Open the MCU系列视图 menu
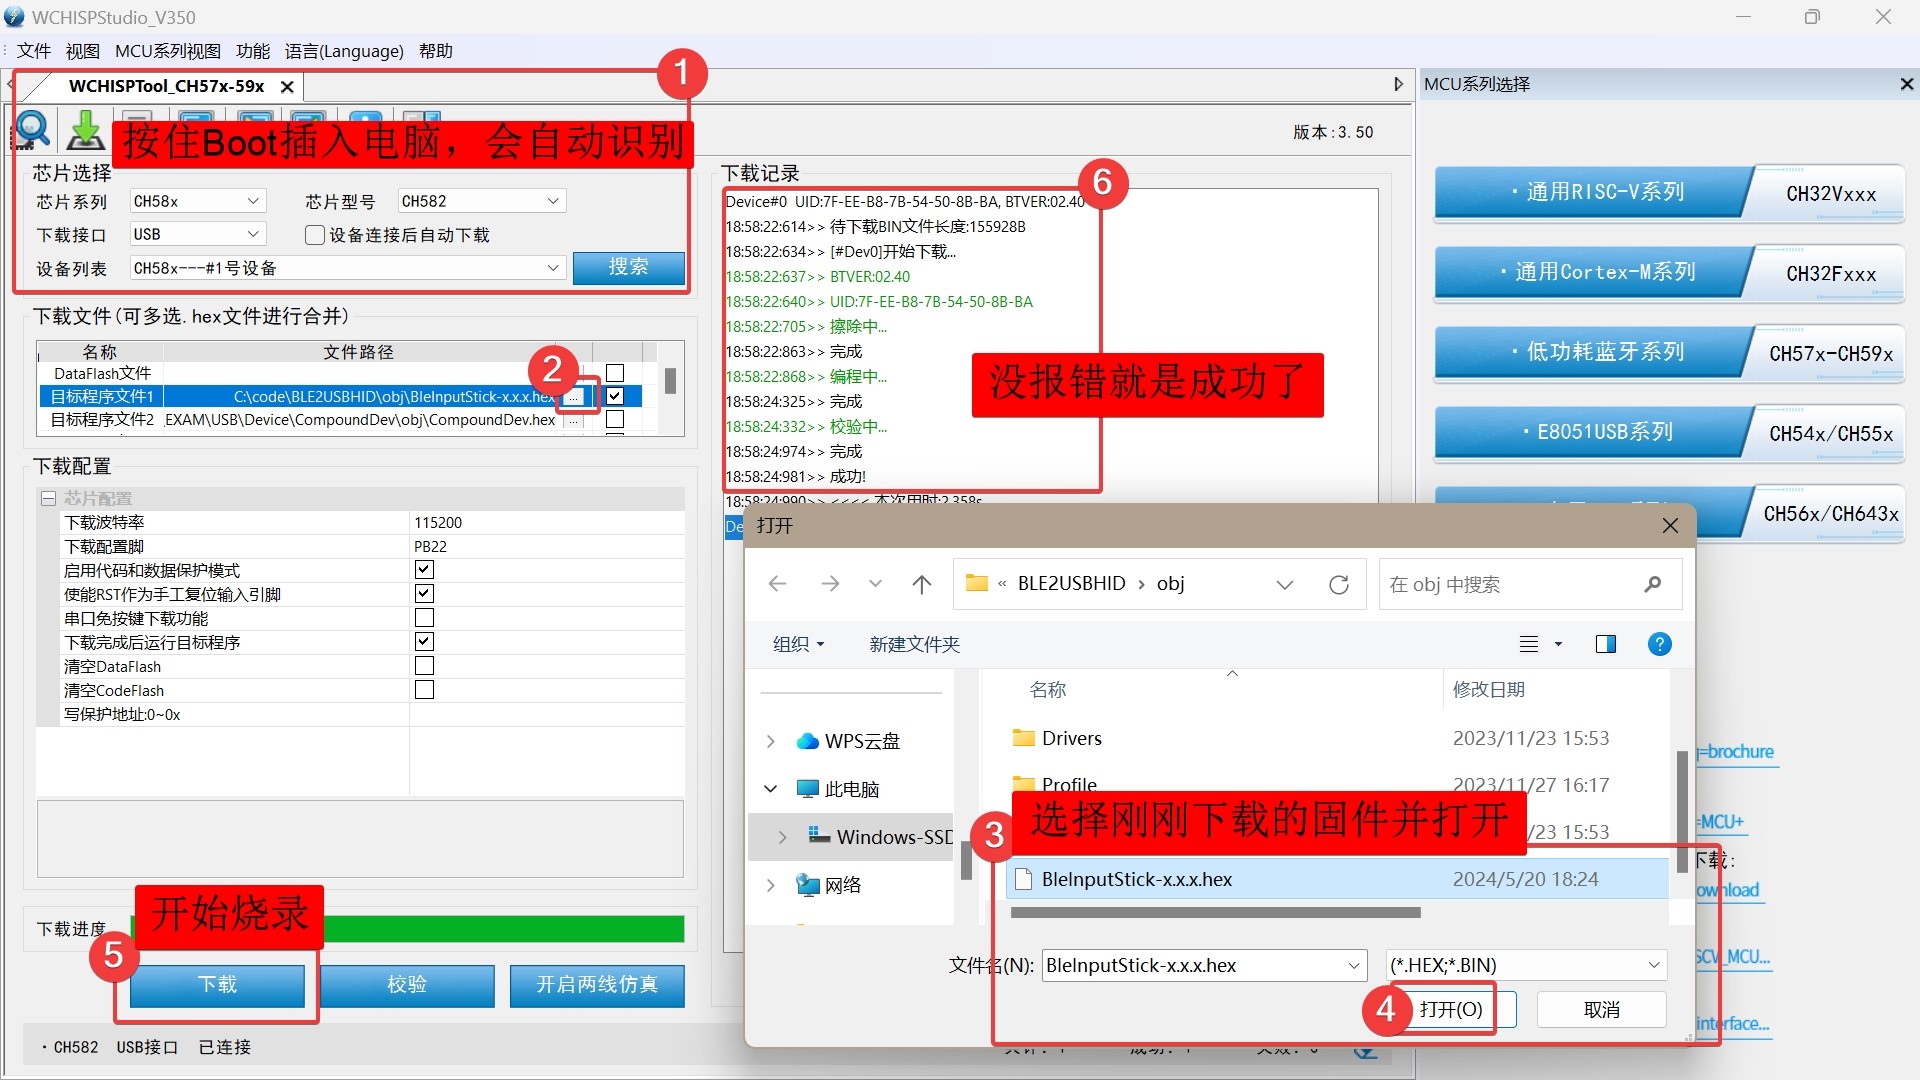This screenshot has height=1080, width=1920. [x=167, y=51]
